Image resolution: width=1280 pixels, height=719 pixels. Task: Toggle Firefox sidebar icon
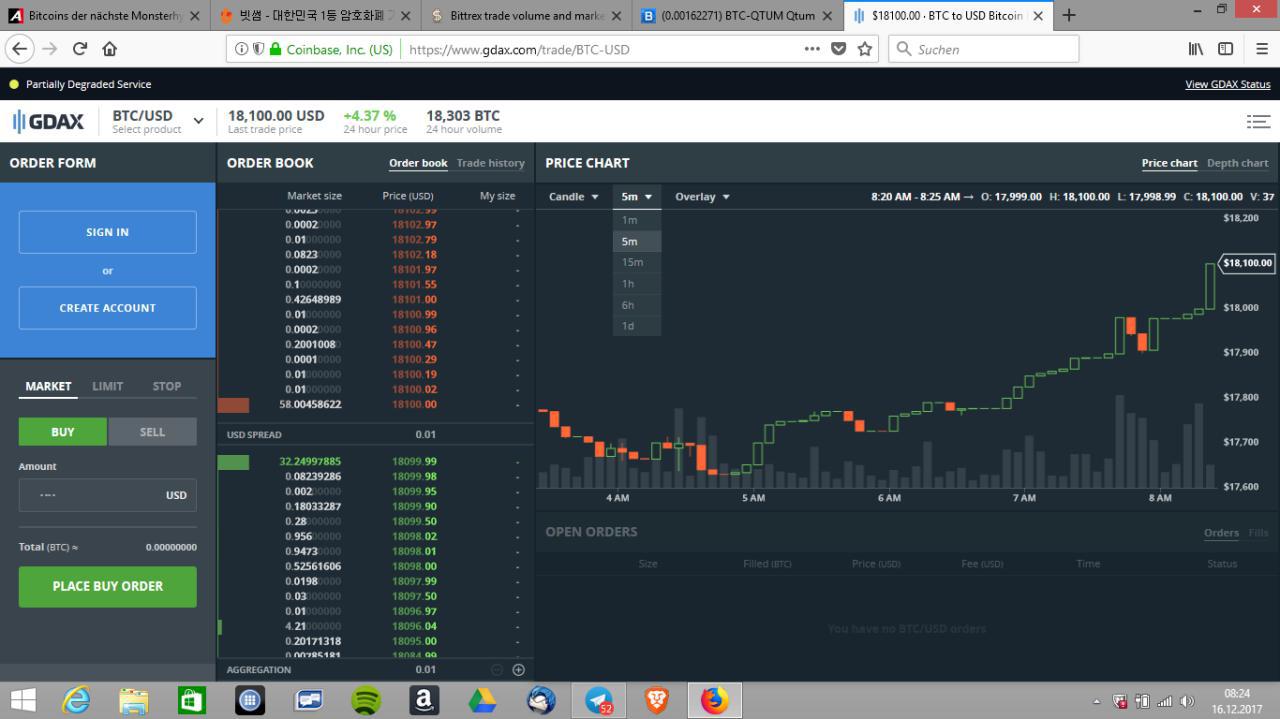(1225, 49)
